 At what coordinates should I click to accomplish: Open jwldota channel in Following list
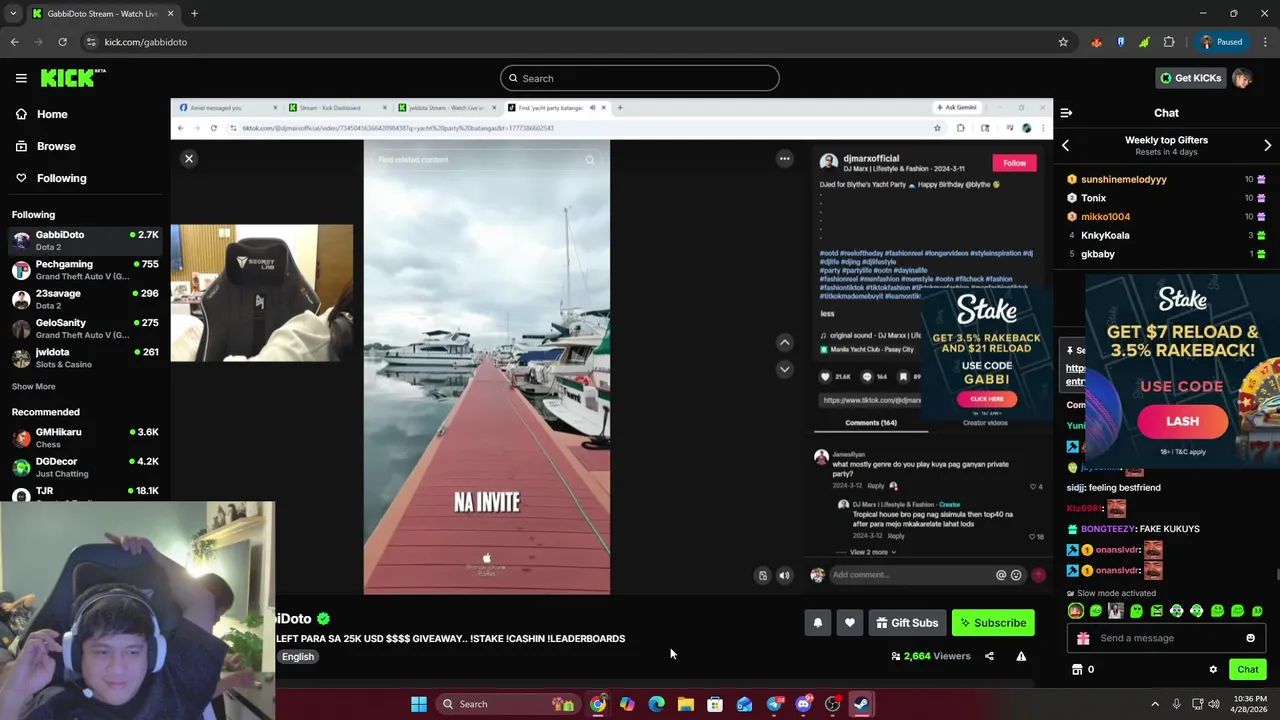click(85, 358)
